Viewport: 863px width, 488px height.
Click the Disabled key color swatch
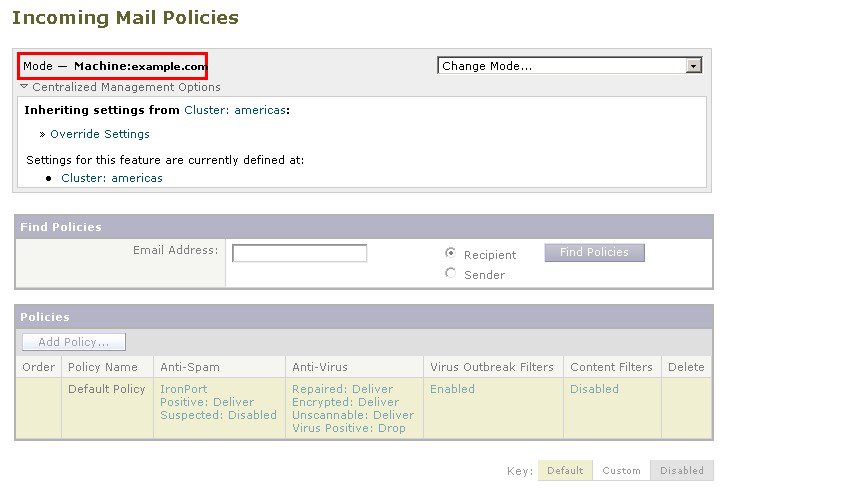682,471
